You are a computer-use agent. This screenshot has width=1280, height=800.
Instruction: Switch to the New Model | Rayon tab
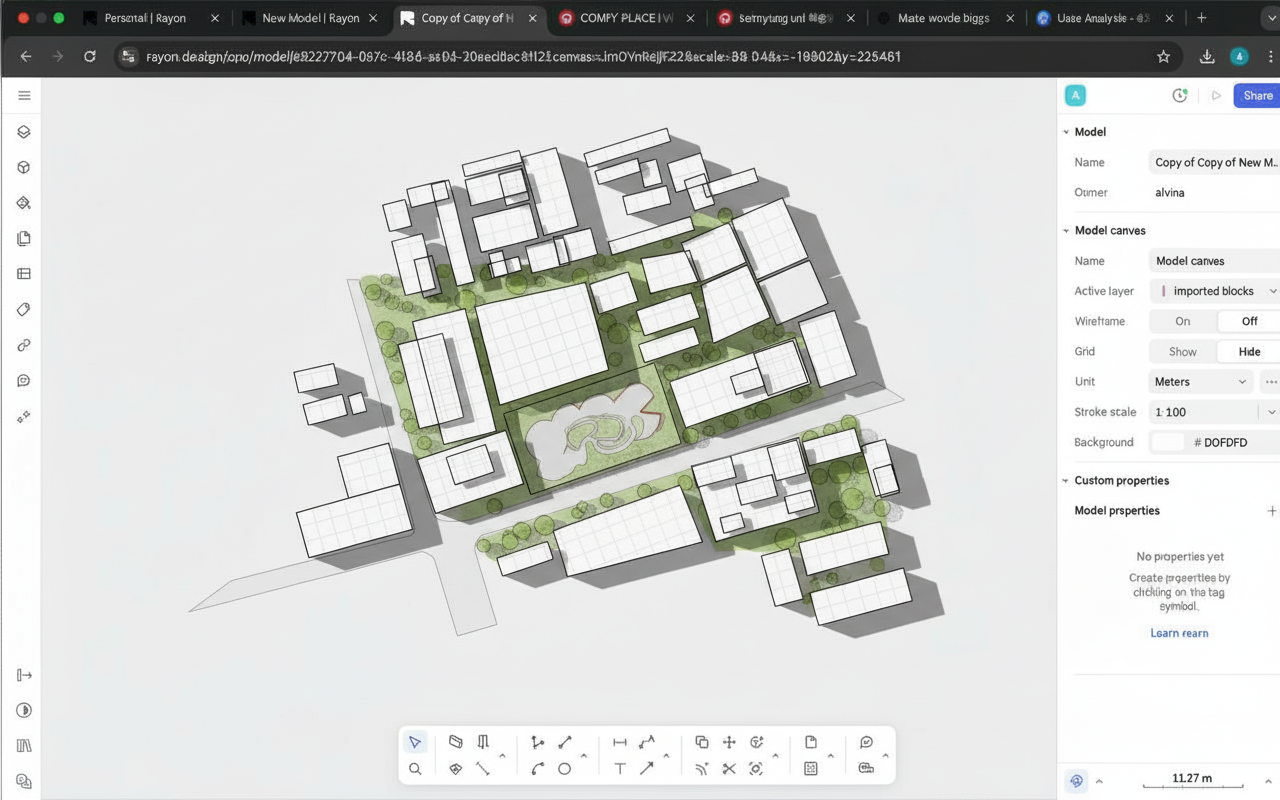[x=310, y=18]
